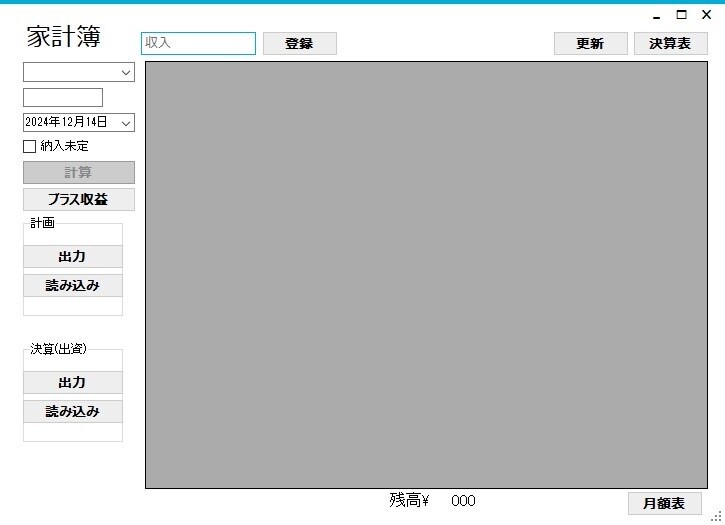Open the empty category combo box
The height and width of the screenshot is (525, 725).
point(79,72)
